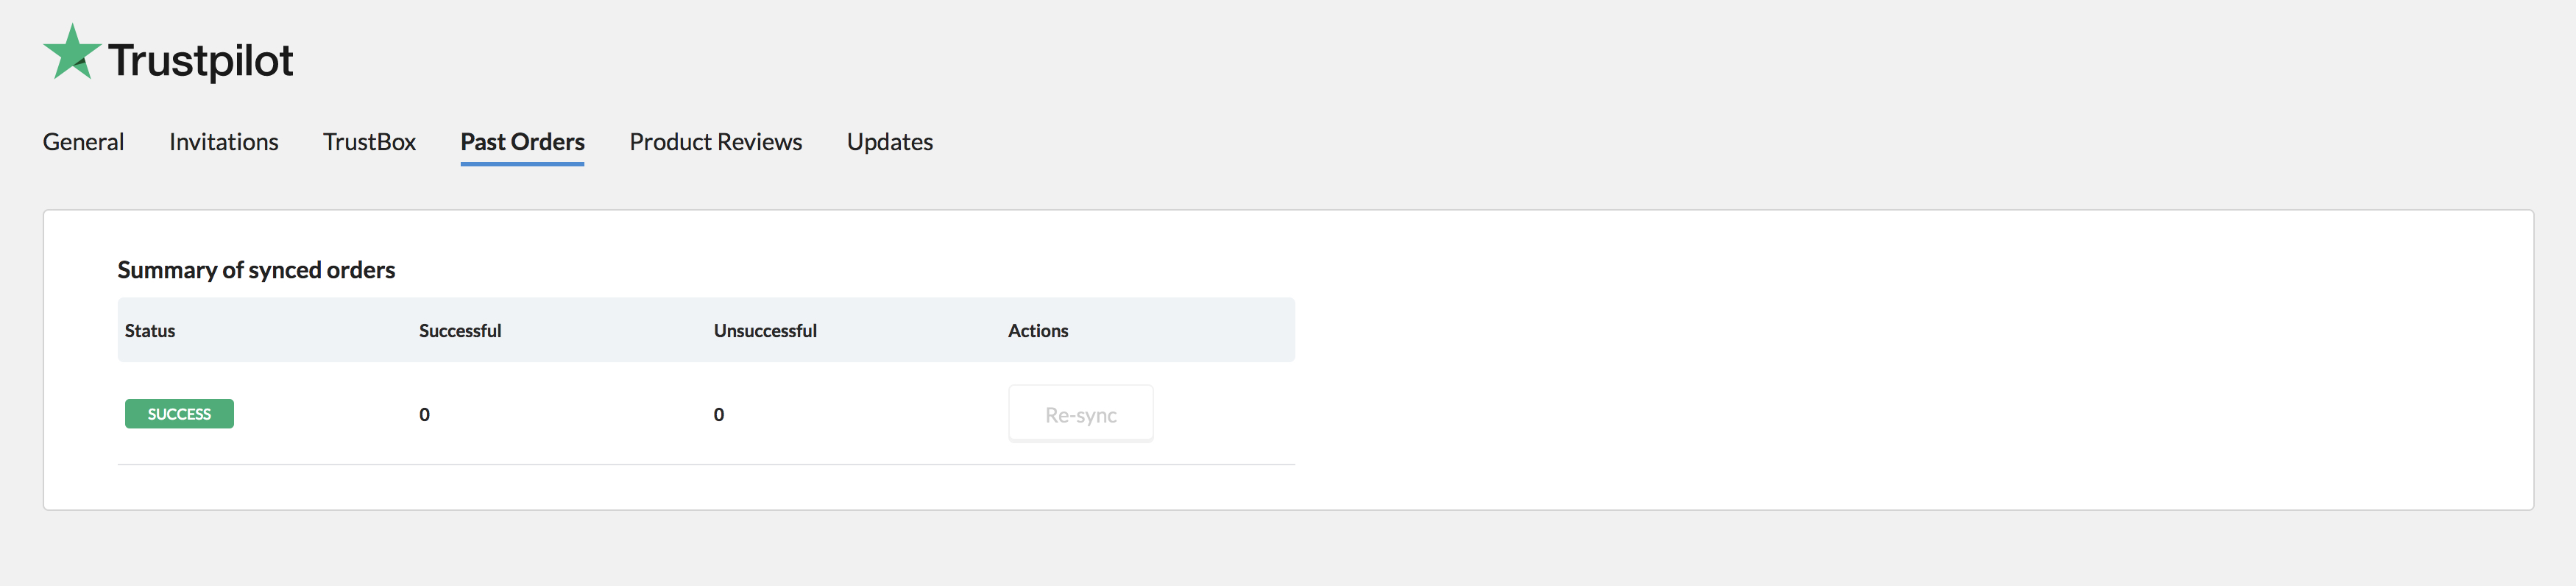Image resolution: width=2576 pixels, height=586 pixels.
Task: Click the Unsuccessful column header
Action: click(x=765, y=331)
